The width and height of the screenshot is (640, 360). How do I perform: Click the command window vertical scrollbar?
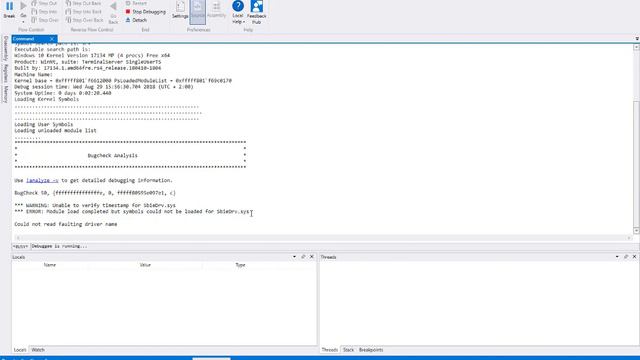636,139
